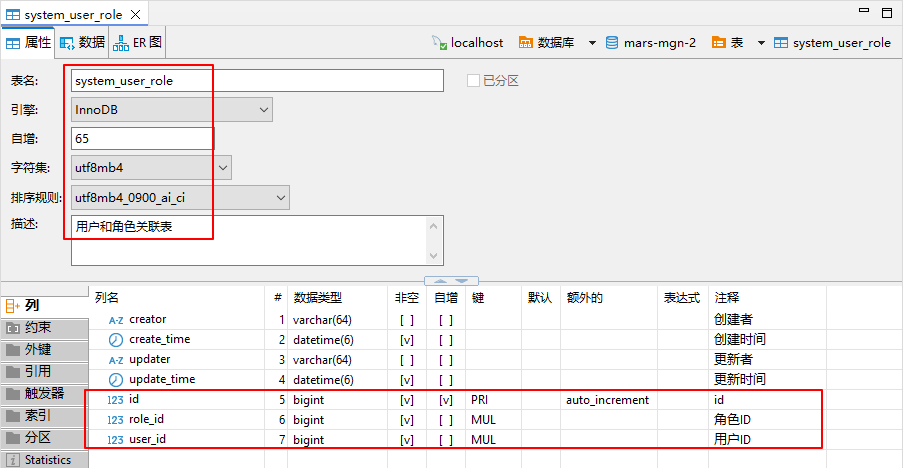903x468 pixels.
Task: Click the 自增 column header
Action: [x=446, y=298]
